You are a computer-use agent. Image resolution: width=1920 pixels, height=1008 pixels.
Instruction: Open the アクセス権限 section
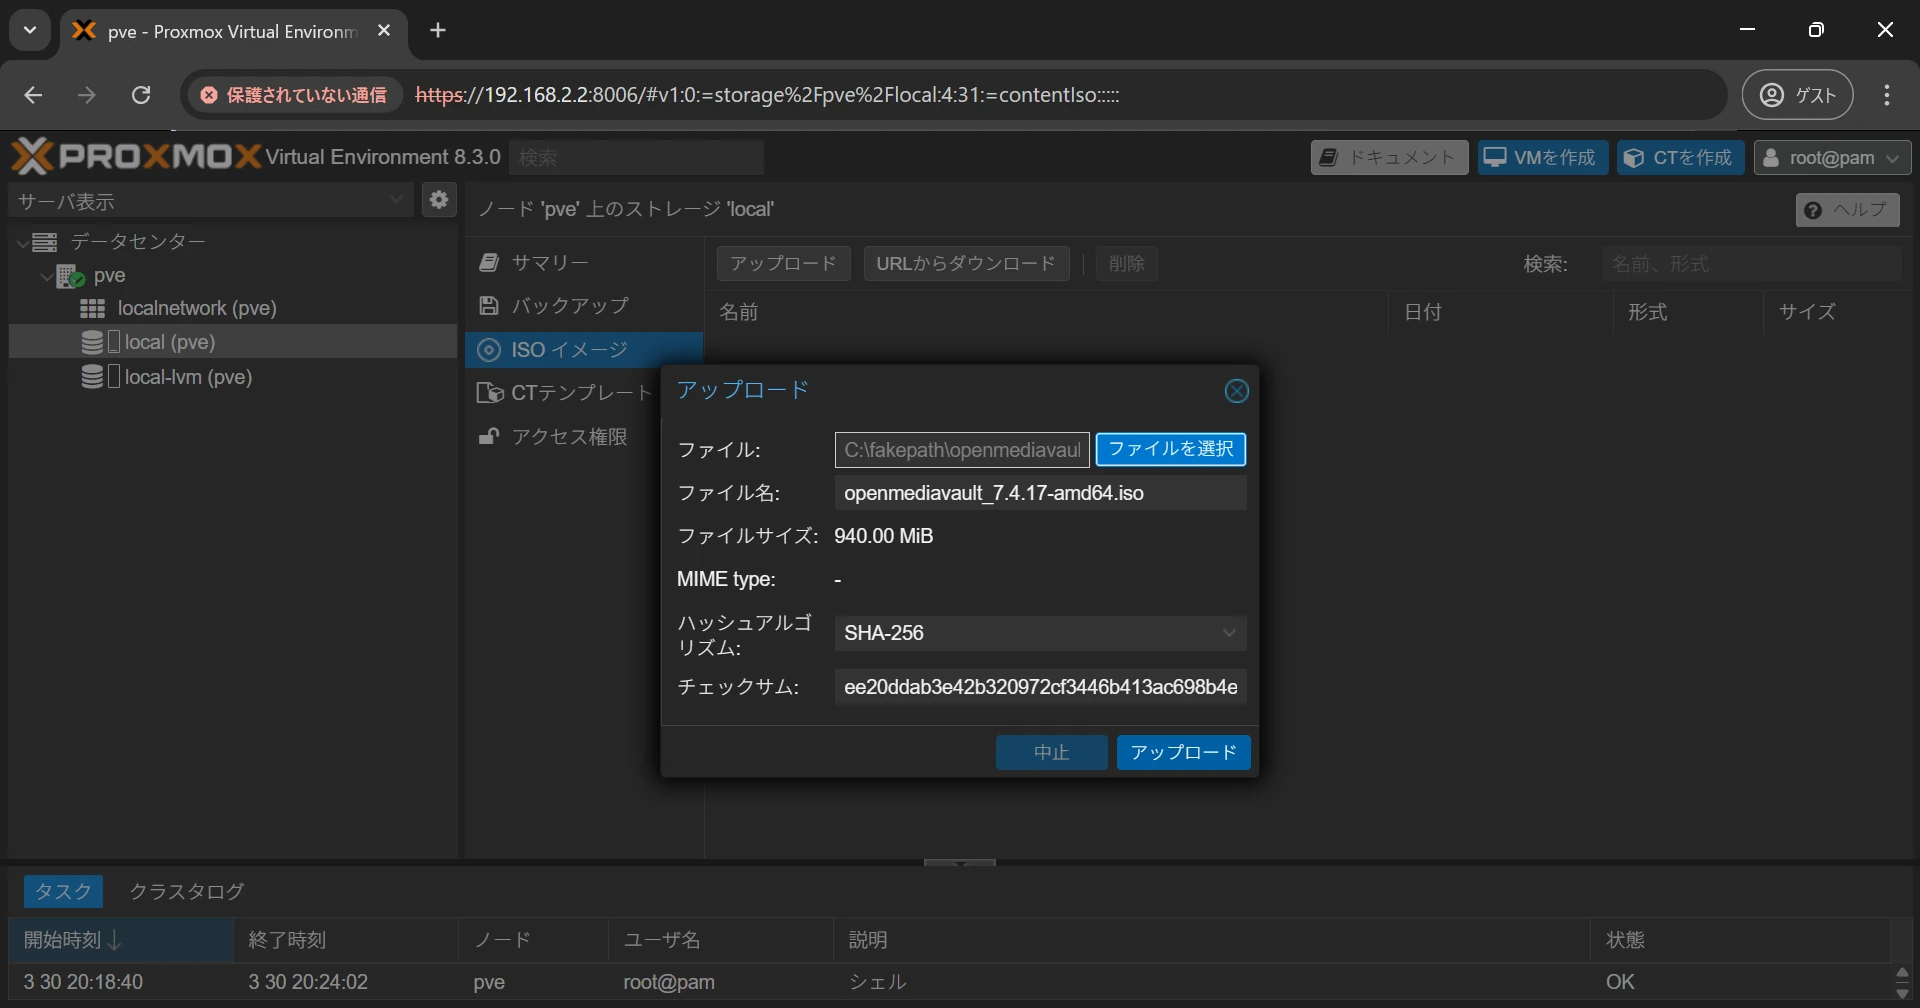[x=564, y=437]
